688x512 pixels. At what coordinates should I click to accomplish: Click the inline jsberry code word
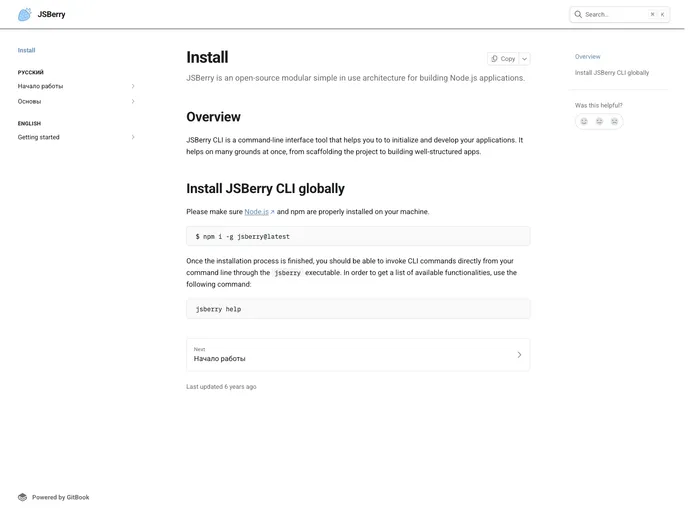(287, 273)
